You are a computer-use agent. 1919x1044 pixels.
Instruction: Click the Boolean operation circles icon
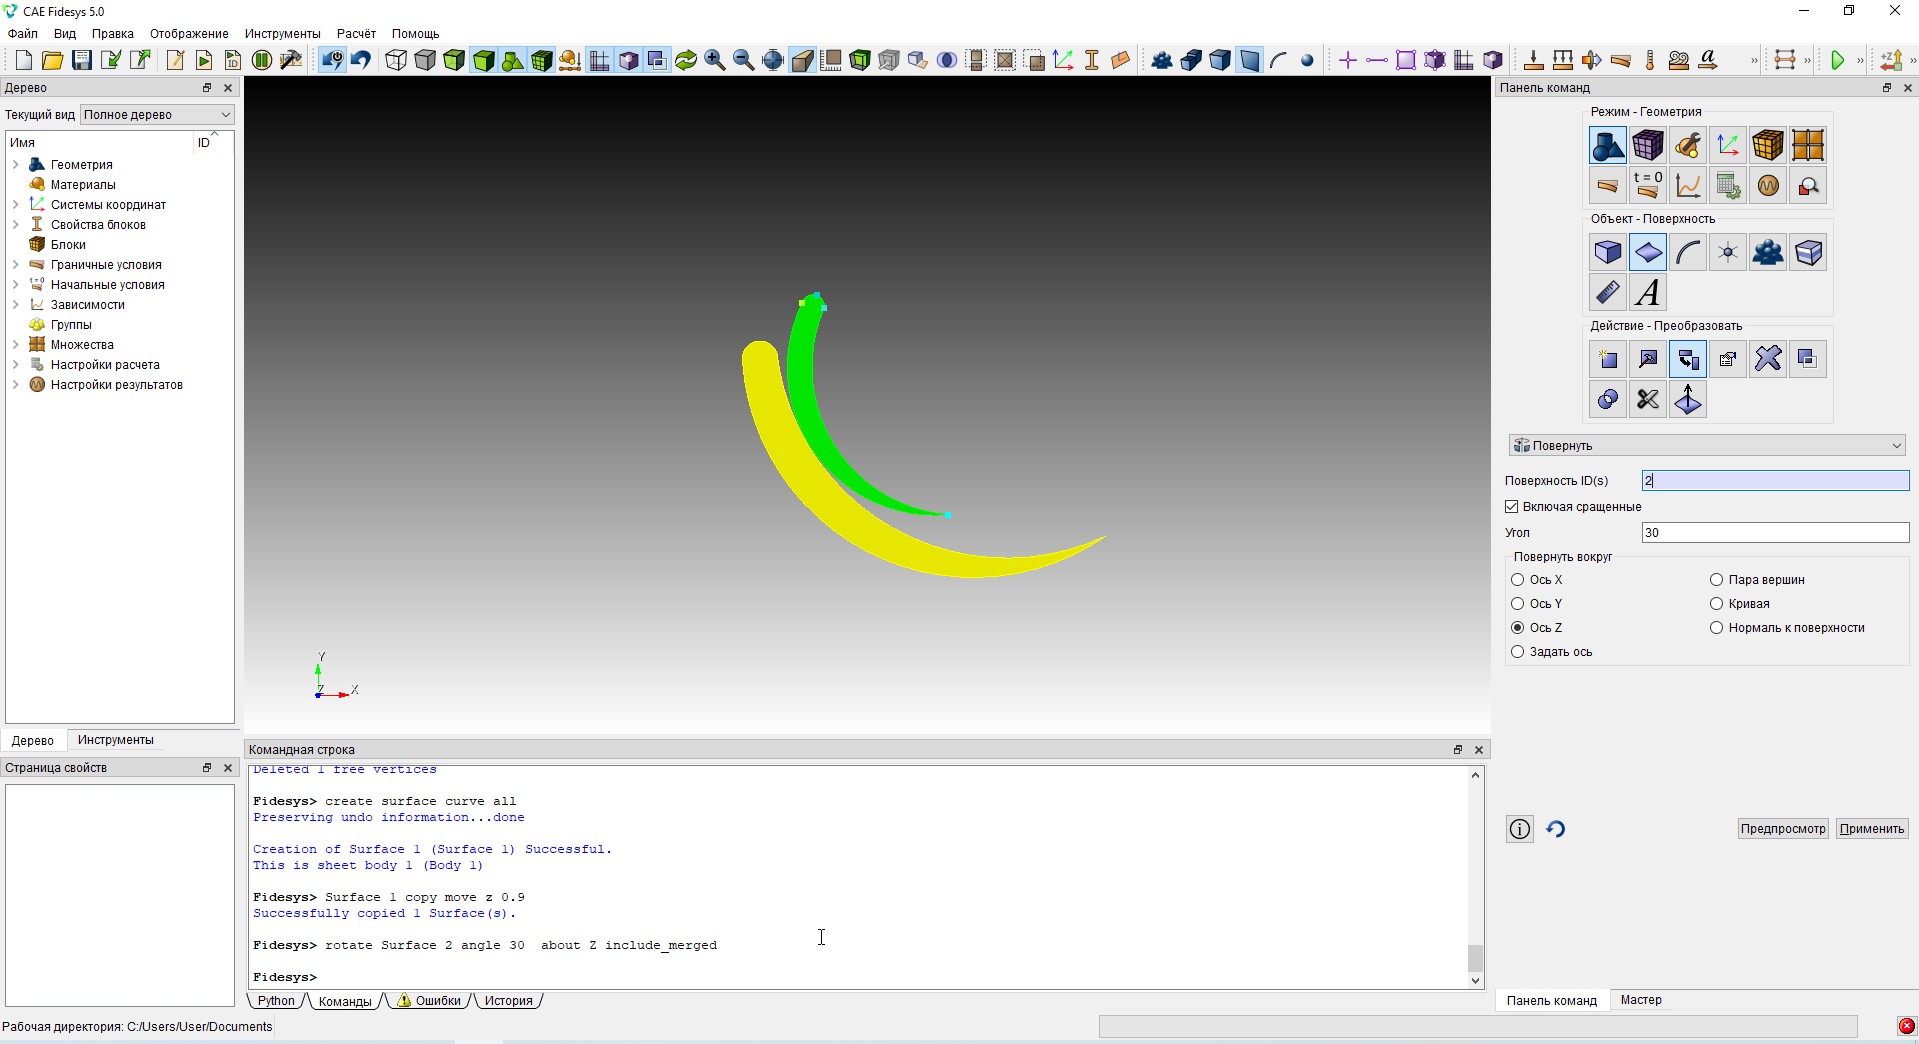pos(1608,400)
